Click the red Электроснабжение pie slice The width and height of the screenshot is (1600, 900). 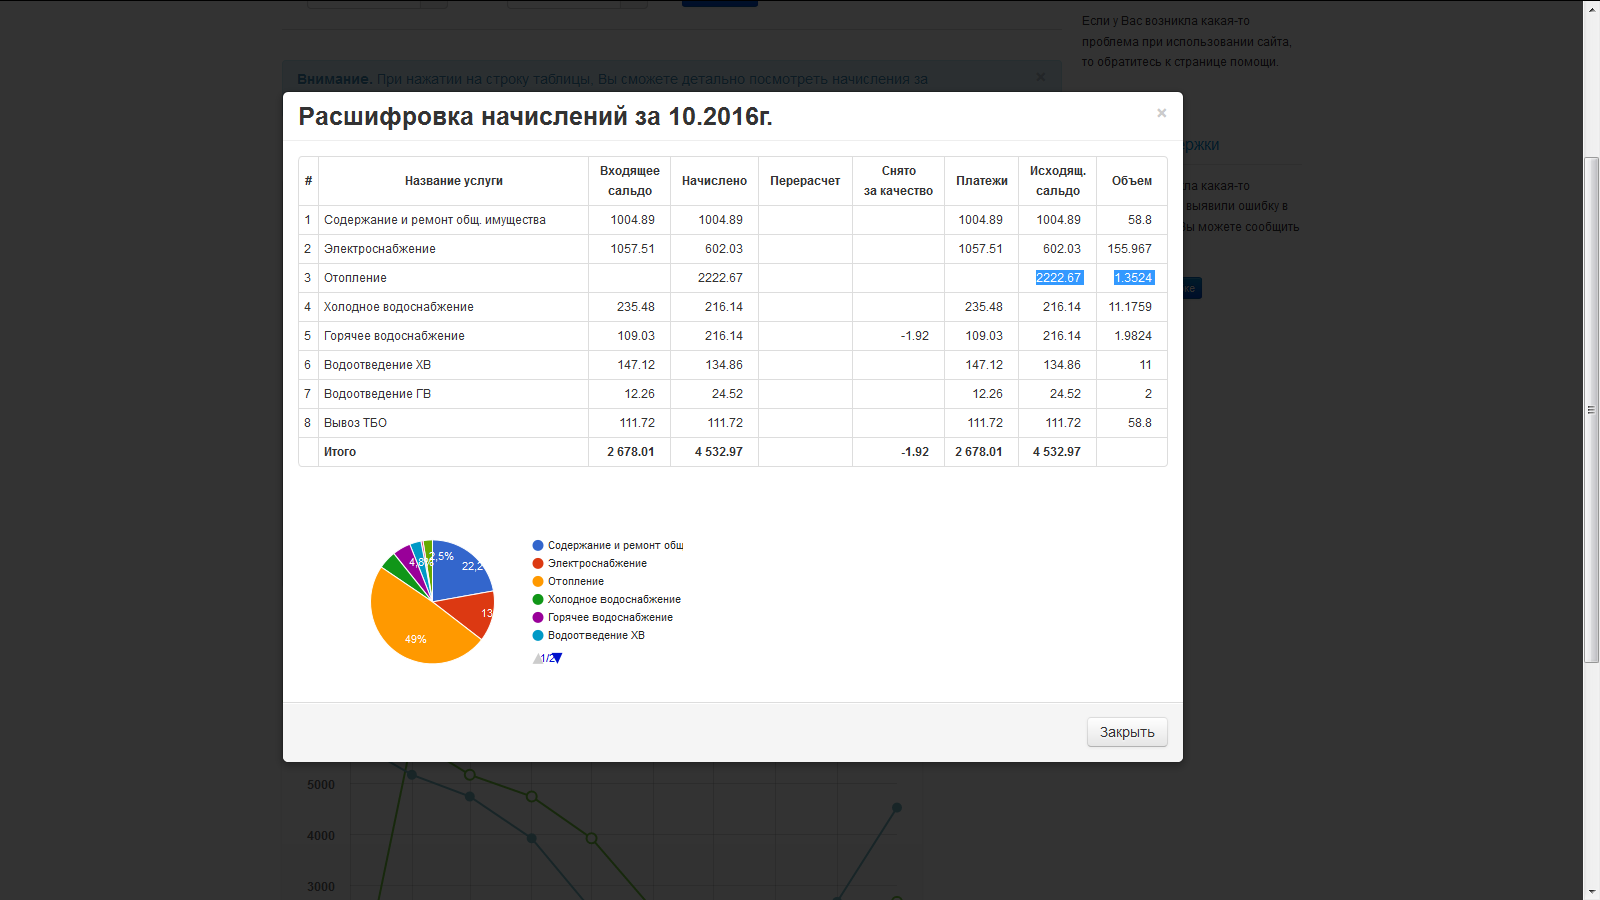(470, 612)
